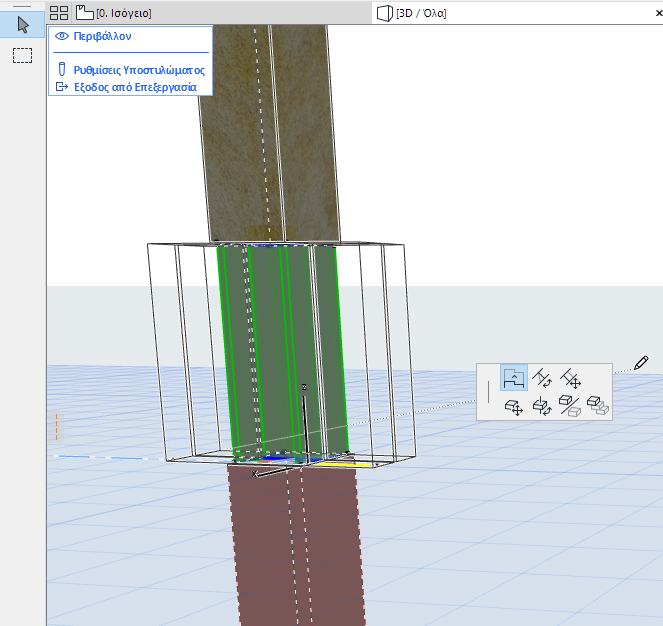Select the Multiply icon in pet palette
663x626 pixels.
coord(598,406)
